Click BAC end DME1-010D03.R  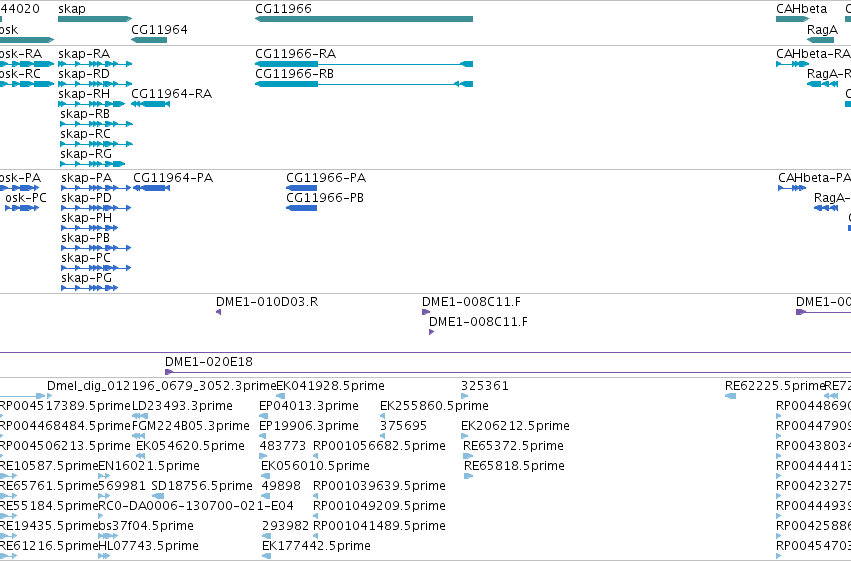coord(218,312)
